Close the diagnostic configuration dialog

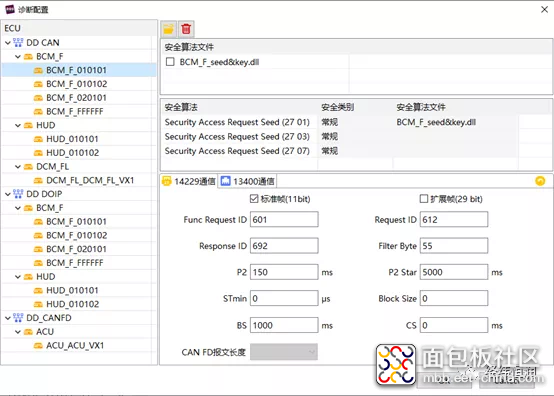pyautogui.click(x=544, y=9)
